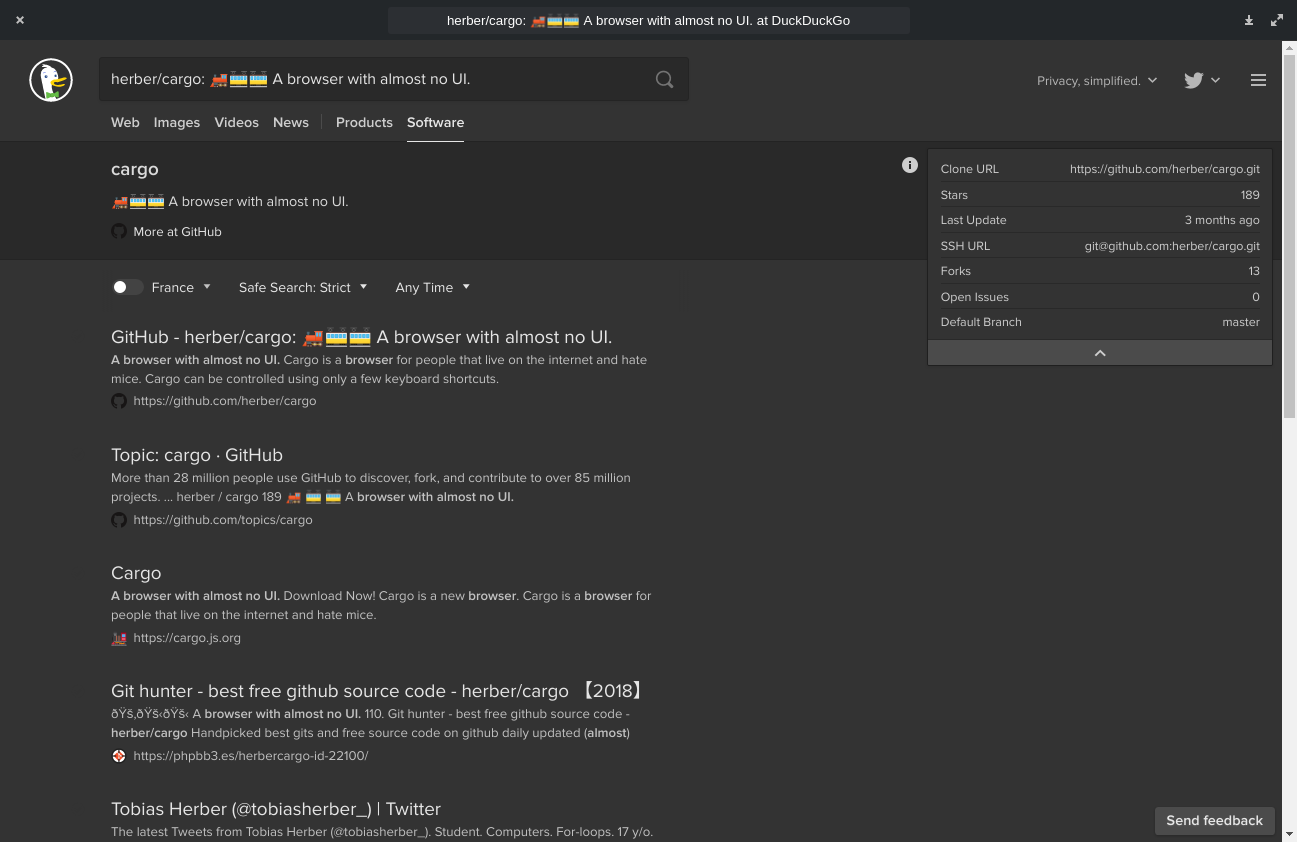This screenshot has height=842, width=1297.
Task: Click the GitHub favicon beside github.com/herber/cargo
Action: click(x=119, y=401)
